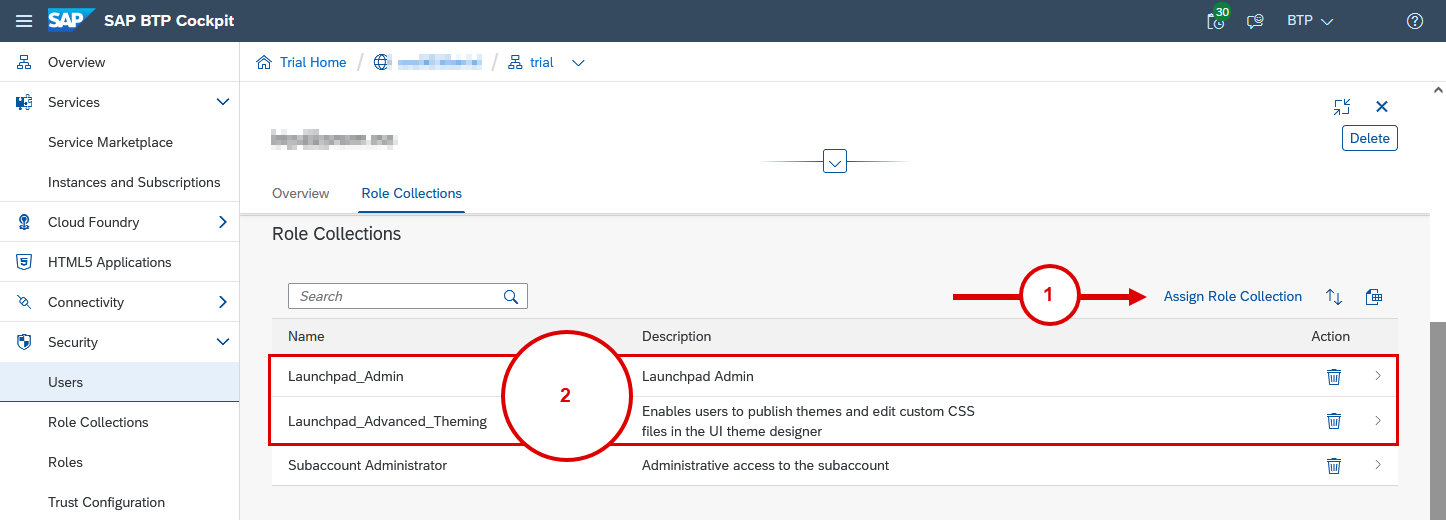1446x520 pixels.
Task: Open the feedback chat icon
Action: point(1255,21)
